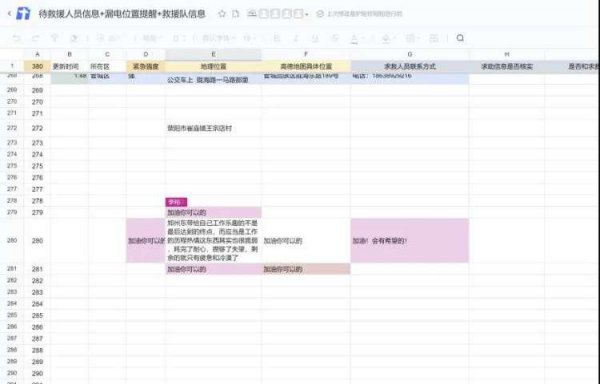The width and height of the screenshot is (600, 384).
Task: Select cell A1 showing 380
Action: click(x=37, y=66)
